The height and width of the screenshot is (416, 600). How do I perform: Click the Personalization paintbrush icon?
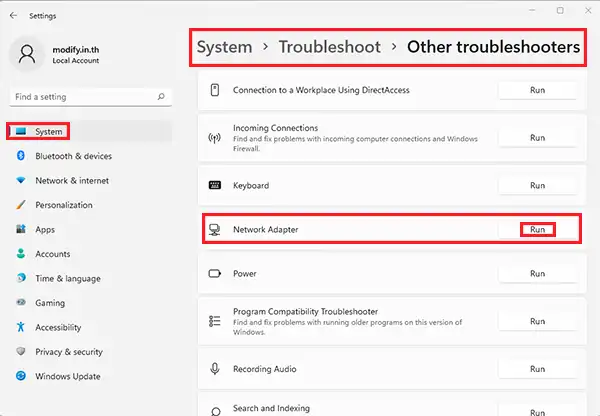click(21, 205)
